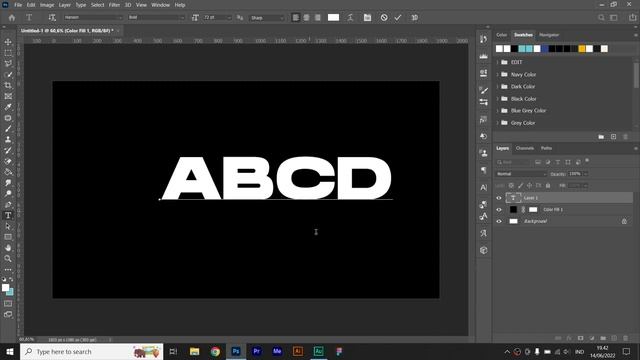Open the font size dropdown
Screen dimensions: 640x360
(218, 18)
